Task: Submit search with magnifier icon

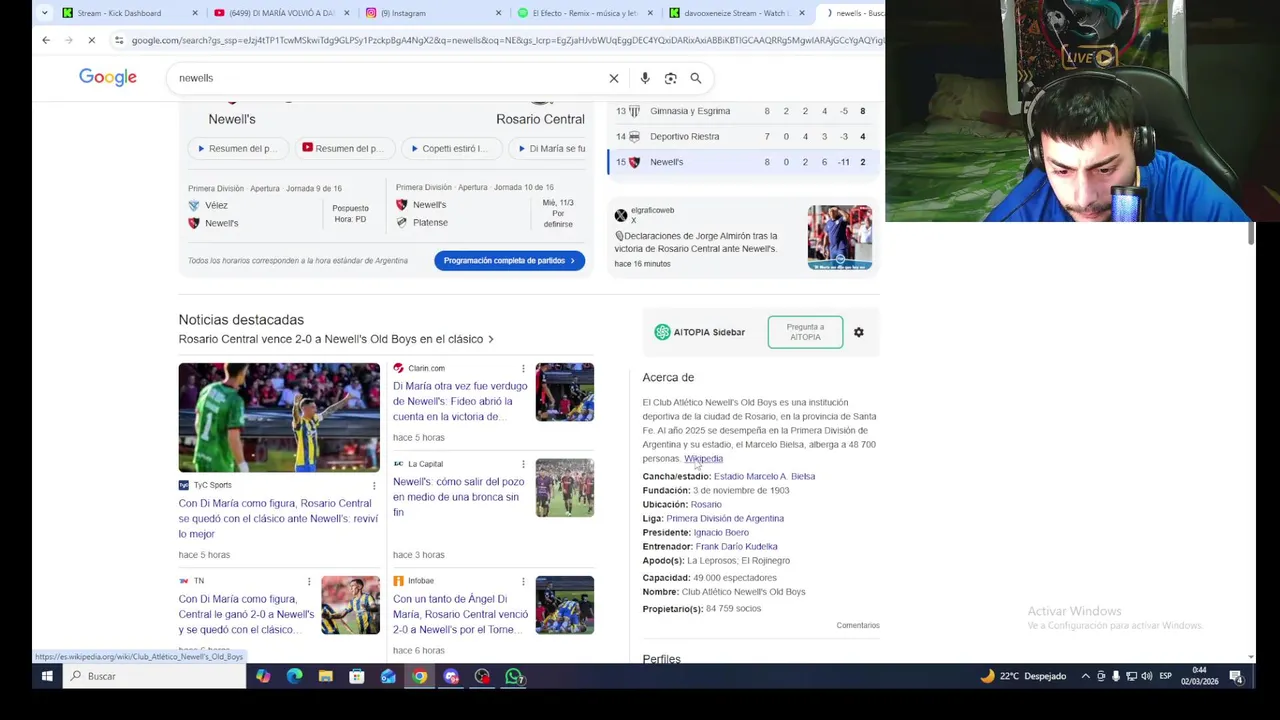Action: click(696, 78)
